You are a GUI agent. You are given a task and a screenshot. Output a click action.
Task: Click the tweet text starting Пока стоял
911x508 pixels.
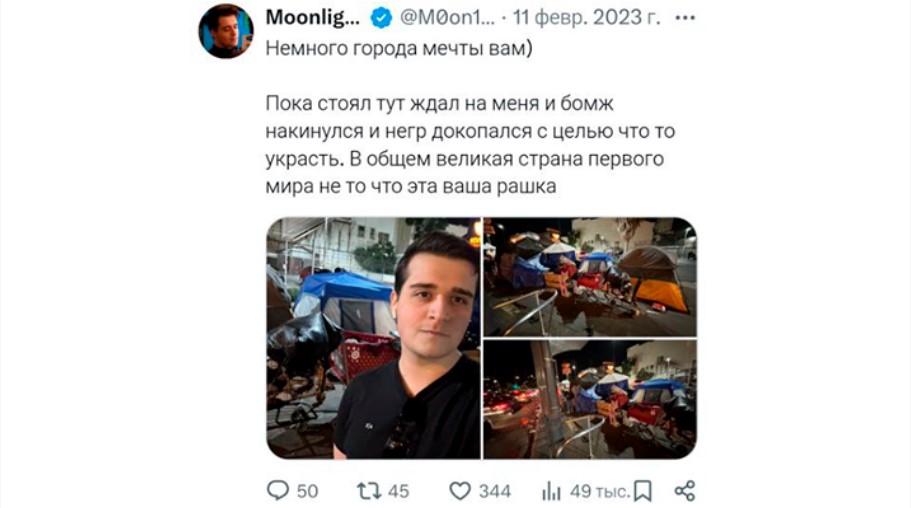click(x=470, y=145)
